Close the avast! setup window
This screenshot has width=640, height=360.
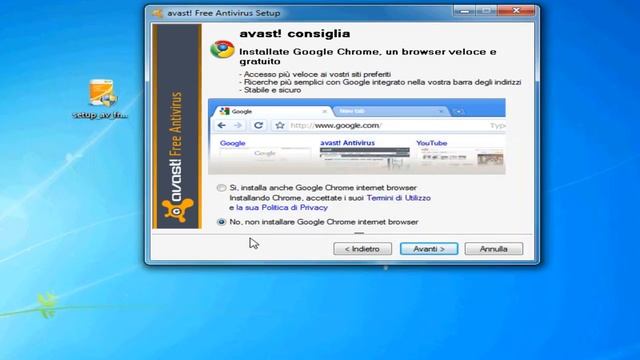[516, 11]
